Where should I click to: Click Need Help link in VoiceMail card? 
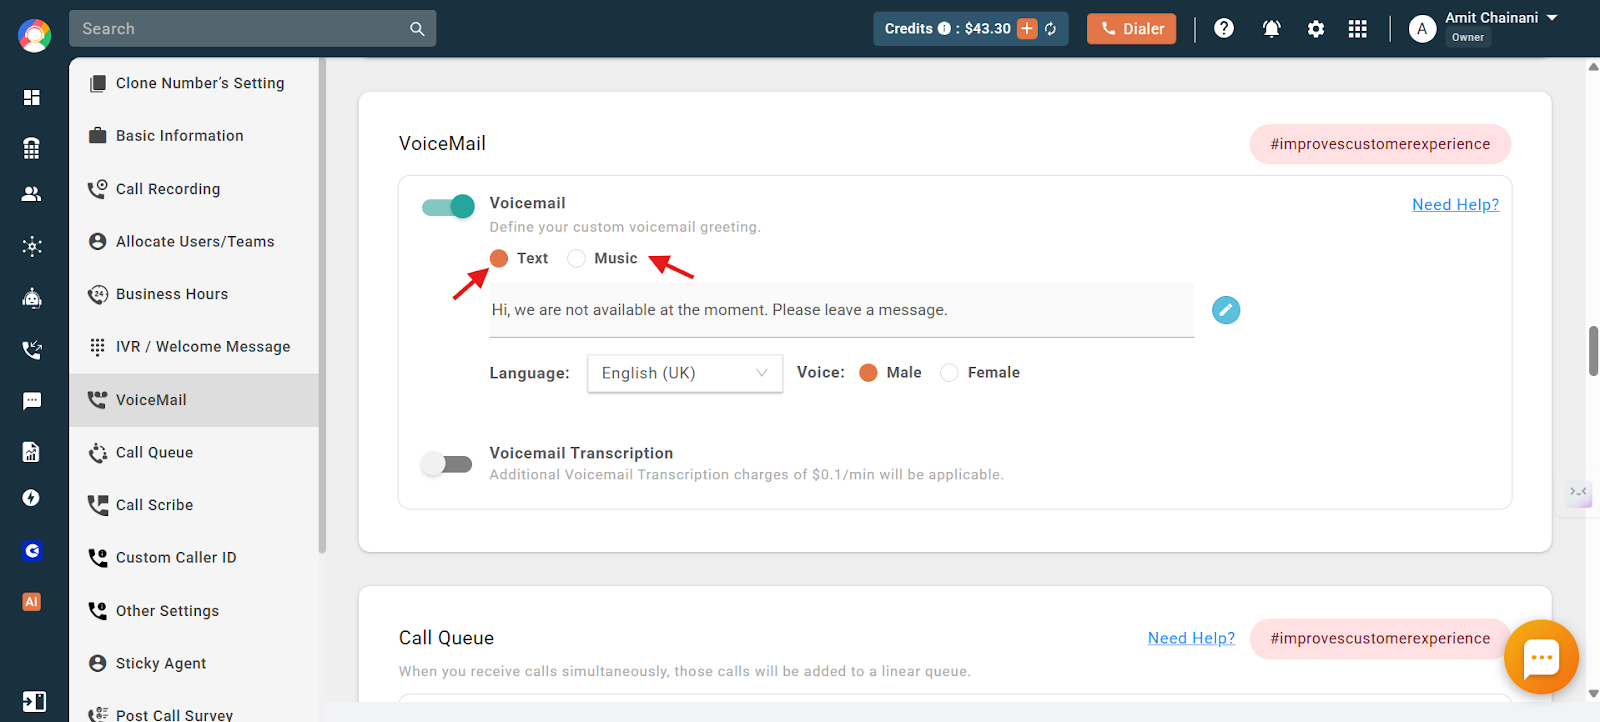1455,205
